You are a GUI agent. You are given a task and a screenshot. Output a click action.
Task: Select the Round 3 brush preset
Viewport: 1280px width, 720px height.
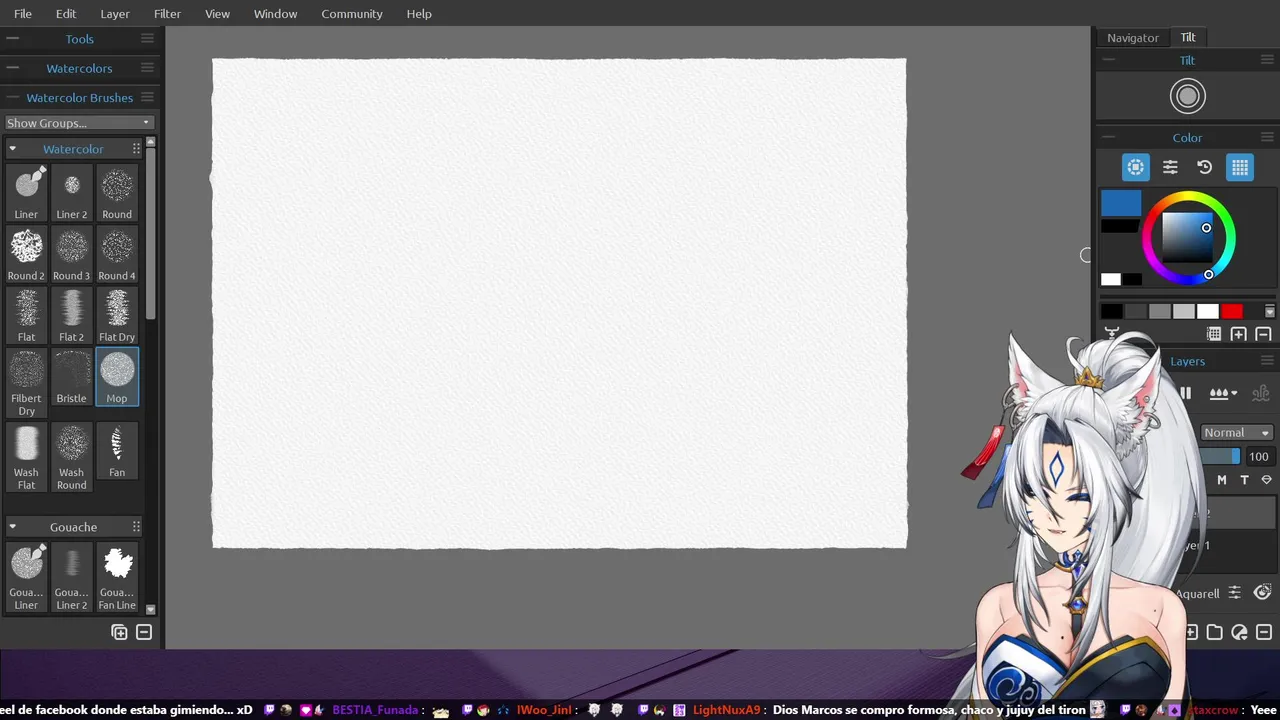[71, 254]
